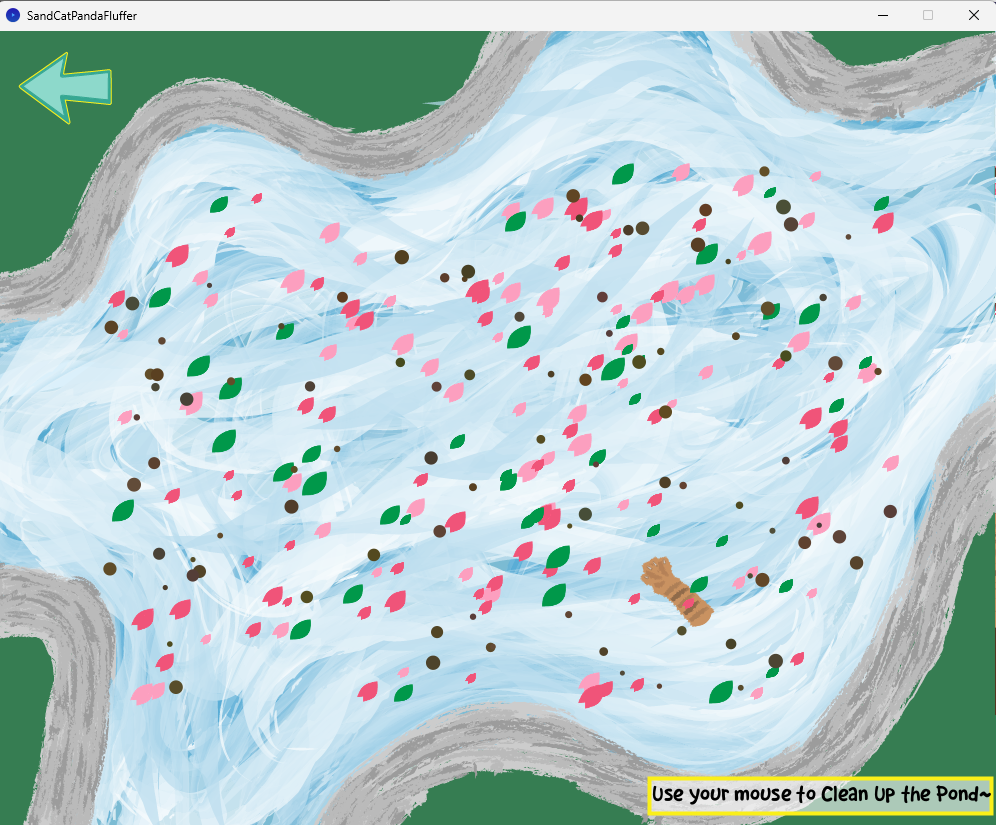Image resolution: width=996 pixels, height=825 pixels.
Task: Minimize the SandCatPandaFluffer window
Action: pyautogui.click(x=882, y=15)
